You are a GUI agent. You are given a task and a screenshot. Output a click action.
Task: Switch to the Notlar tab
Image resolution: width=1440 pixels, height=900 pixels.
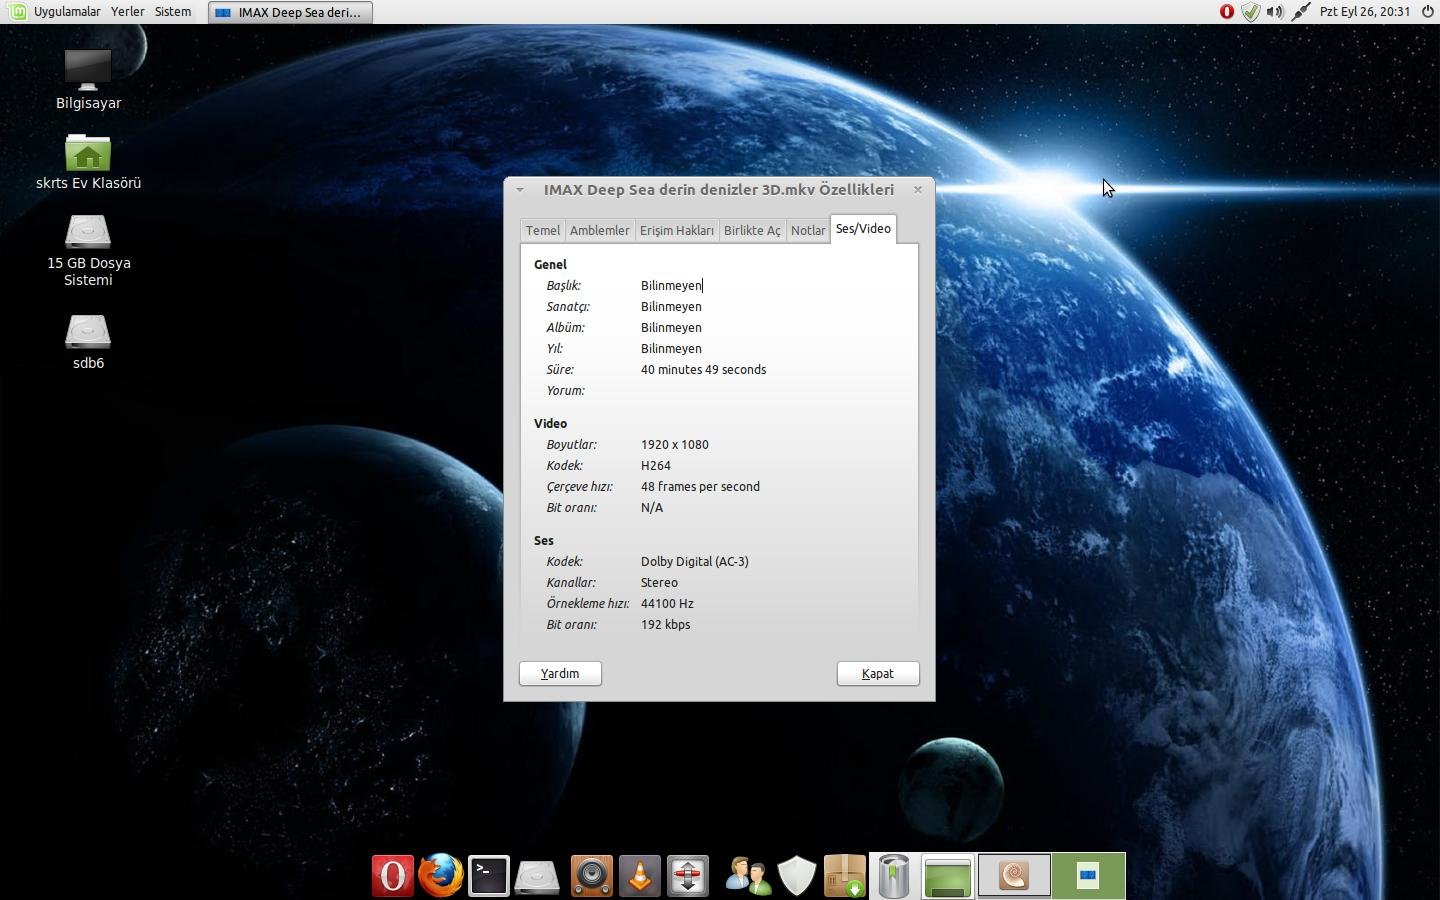pos(808,230)
